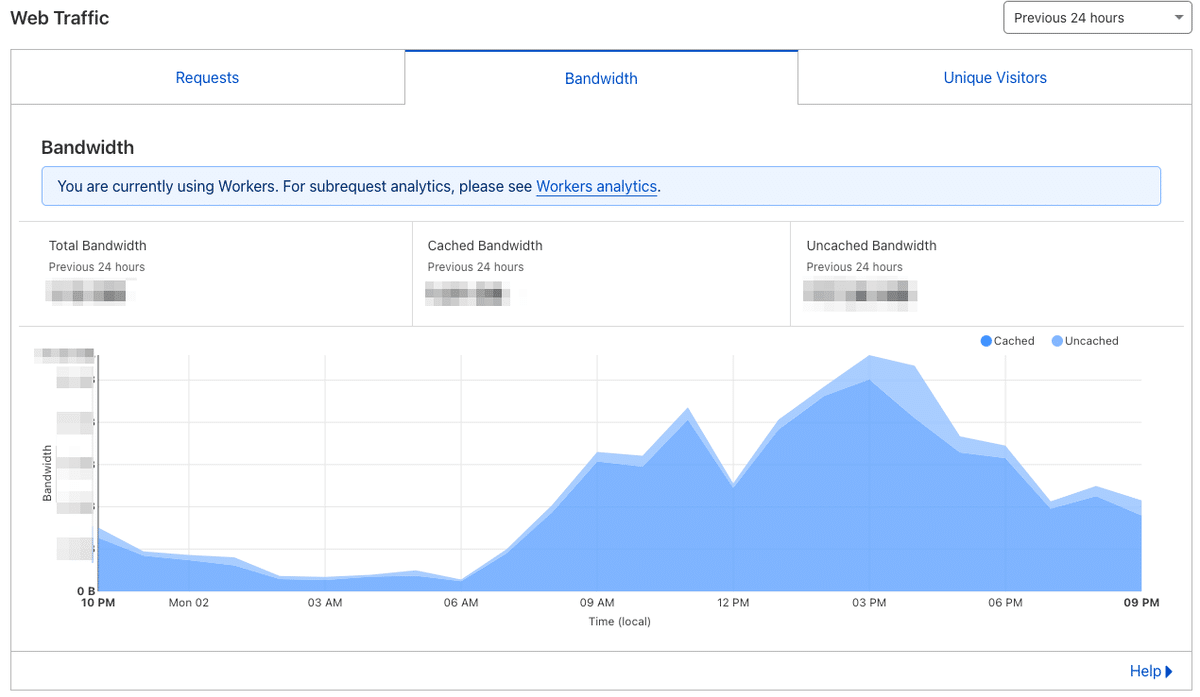
Task: Open the Workers analytics link
Action: [x=596, y=186]
